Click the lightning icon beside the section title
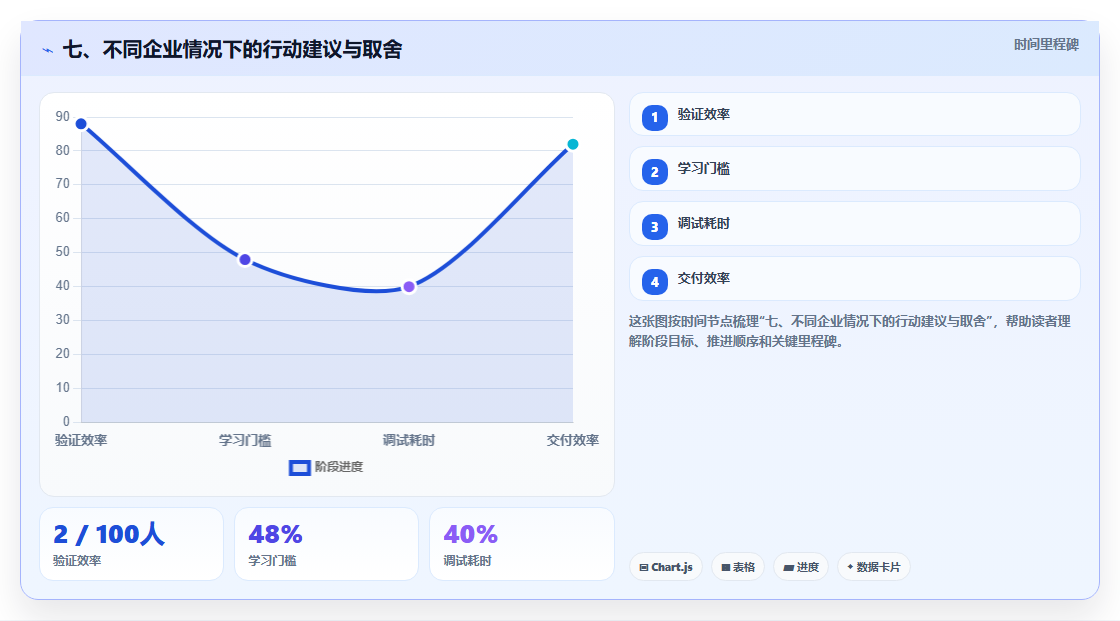This screenshot has height=621, width=1120. click(48, 50)
